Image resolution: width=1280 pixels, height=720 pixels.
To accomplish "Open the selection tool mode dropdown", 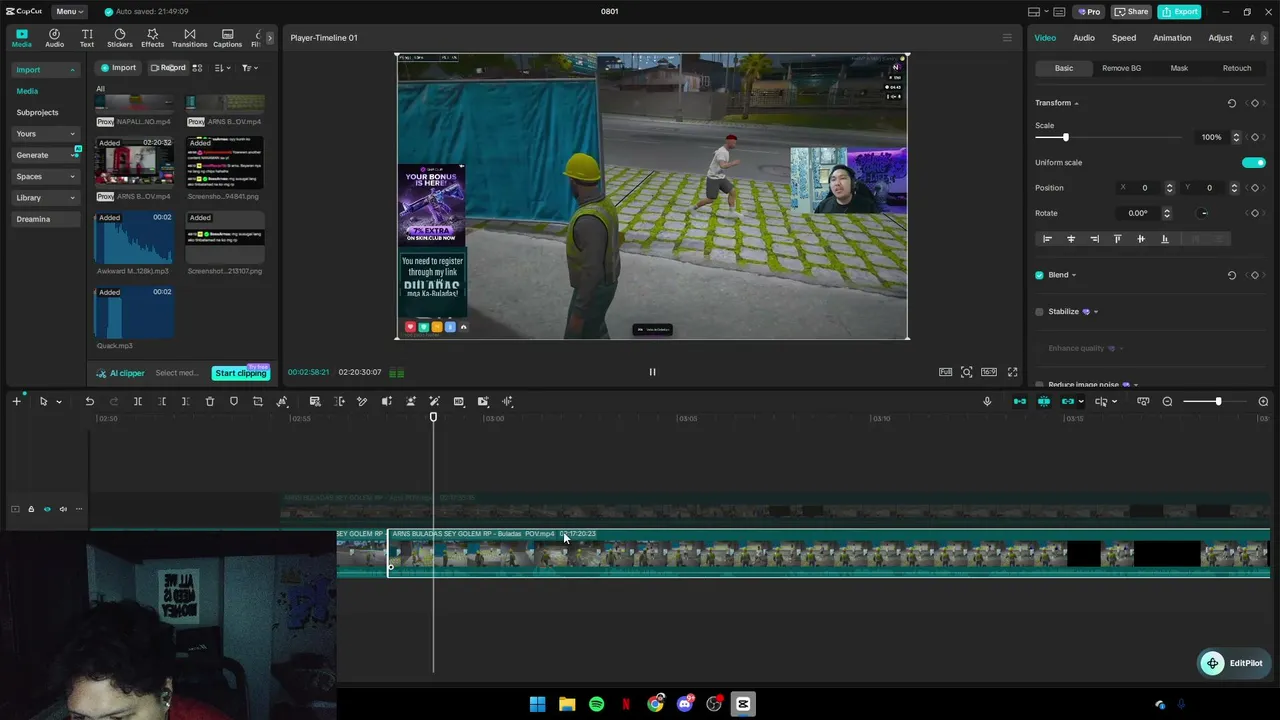I will click(x=59, y=402).
